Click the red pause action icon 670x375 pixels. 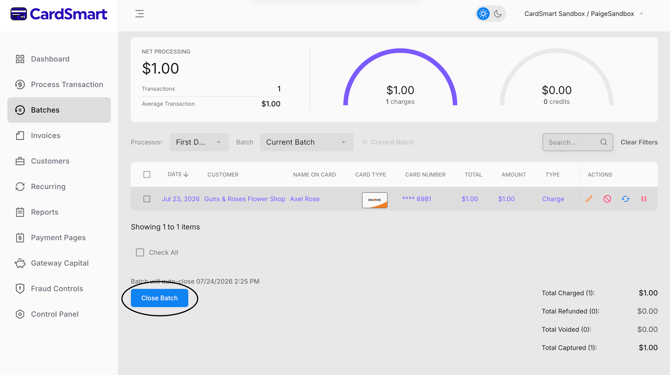(x=644, y=199)
